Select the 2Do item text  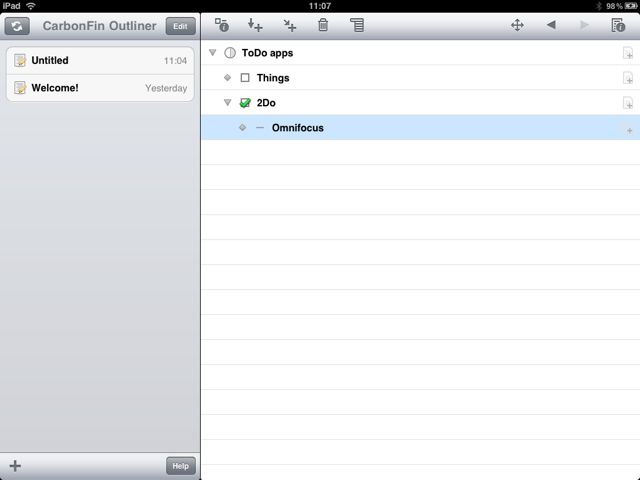(266, 103)
